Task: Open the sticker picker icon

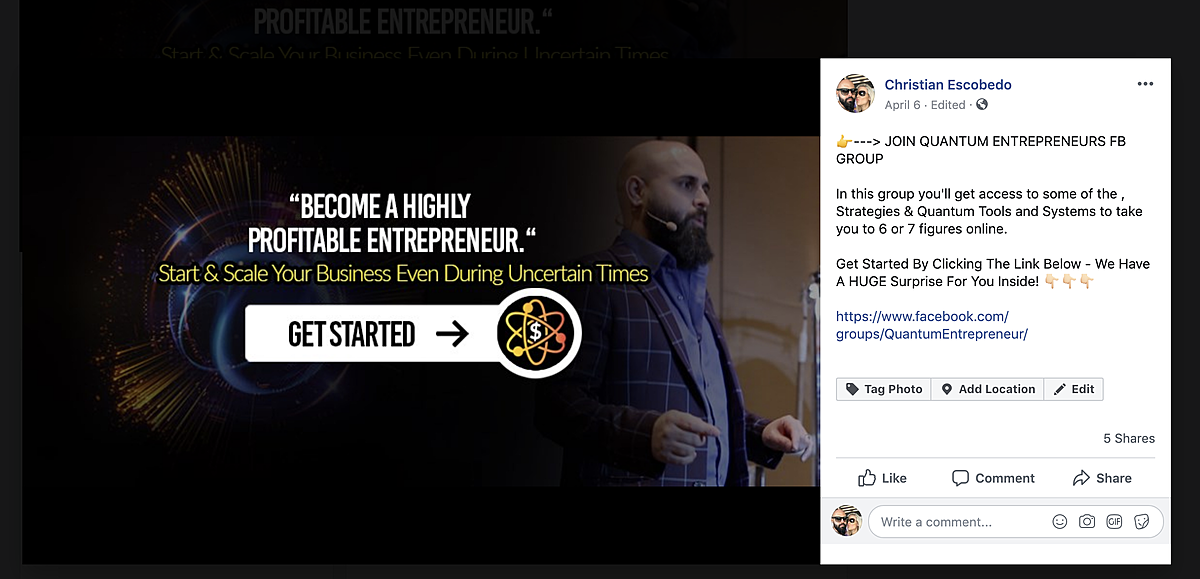Action: [x=1141, y=522]
